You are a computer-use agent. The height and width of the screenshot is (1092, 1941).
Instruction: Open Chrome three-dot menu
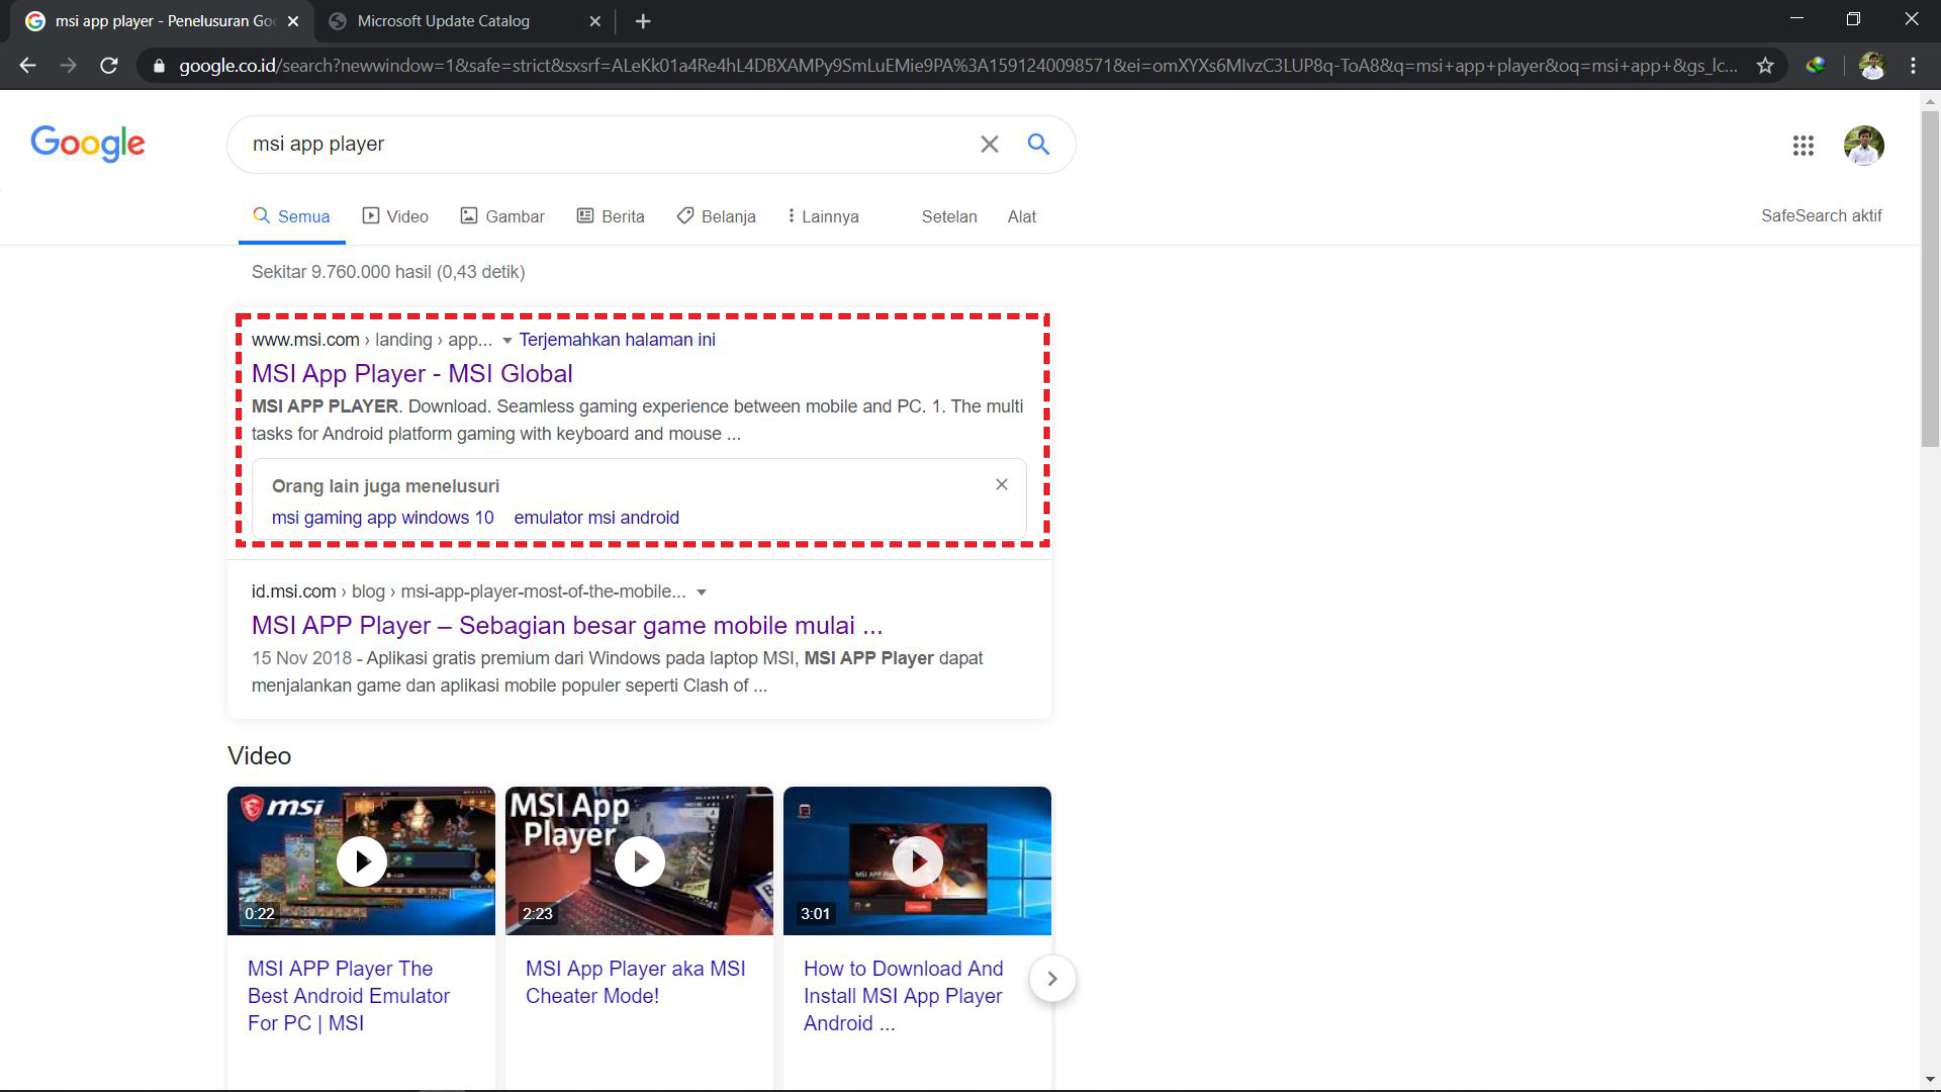coord(1913,66)
